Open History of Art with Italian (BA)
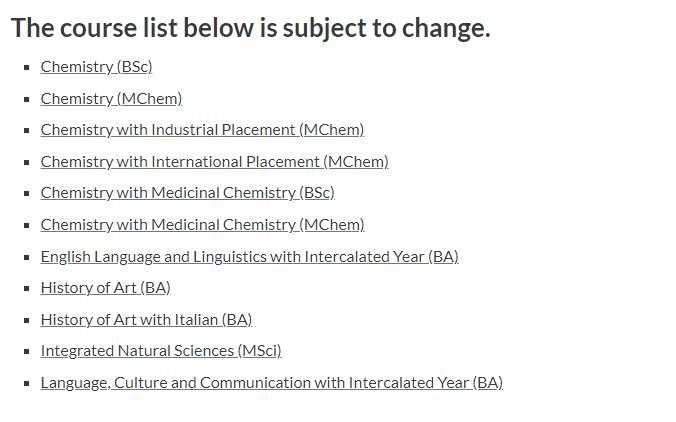Image resolution: width=676 pixels, height=422 pixels. pyautogui.click(x=147, y=319)
